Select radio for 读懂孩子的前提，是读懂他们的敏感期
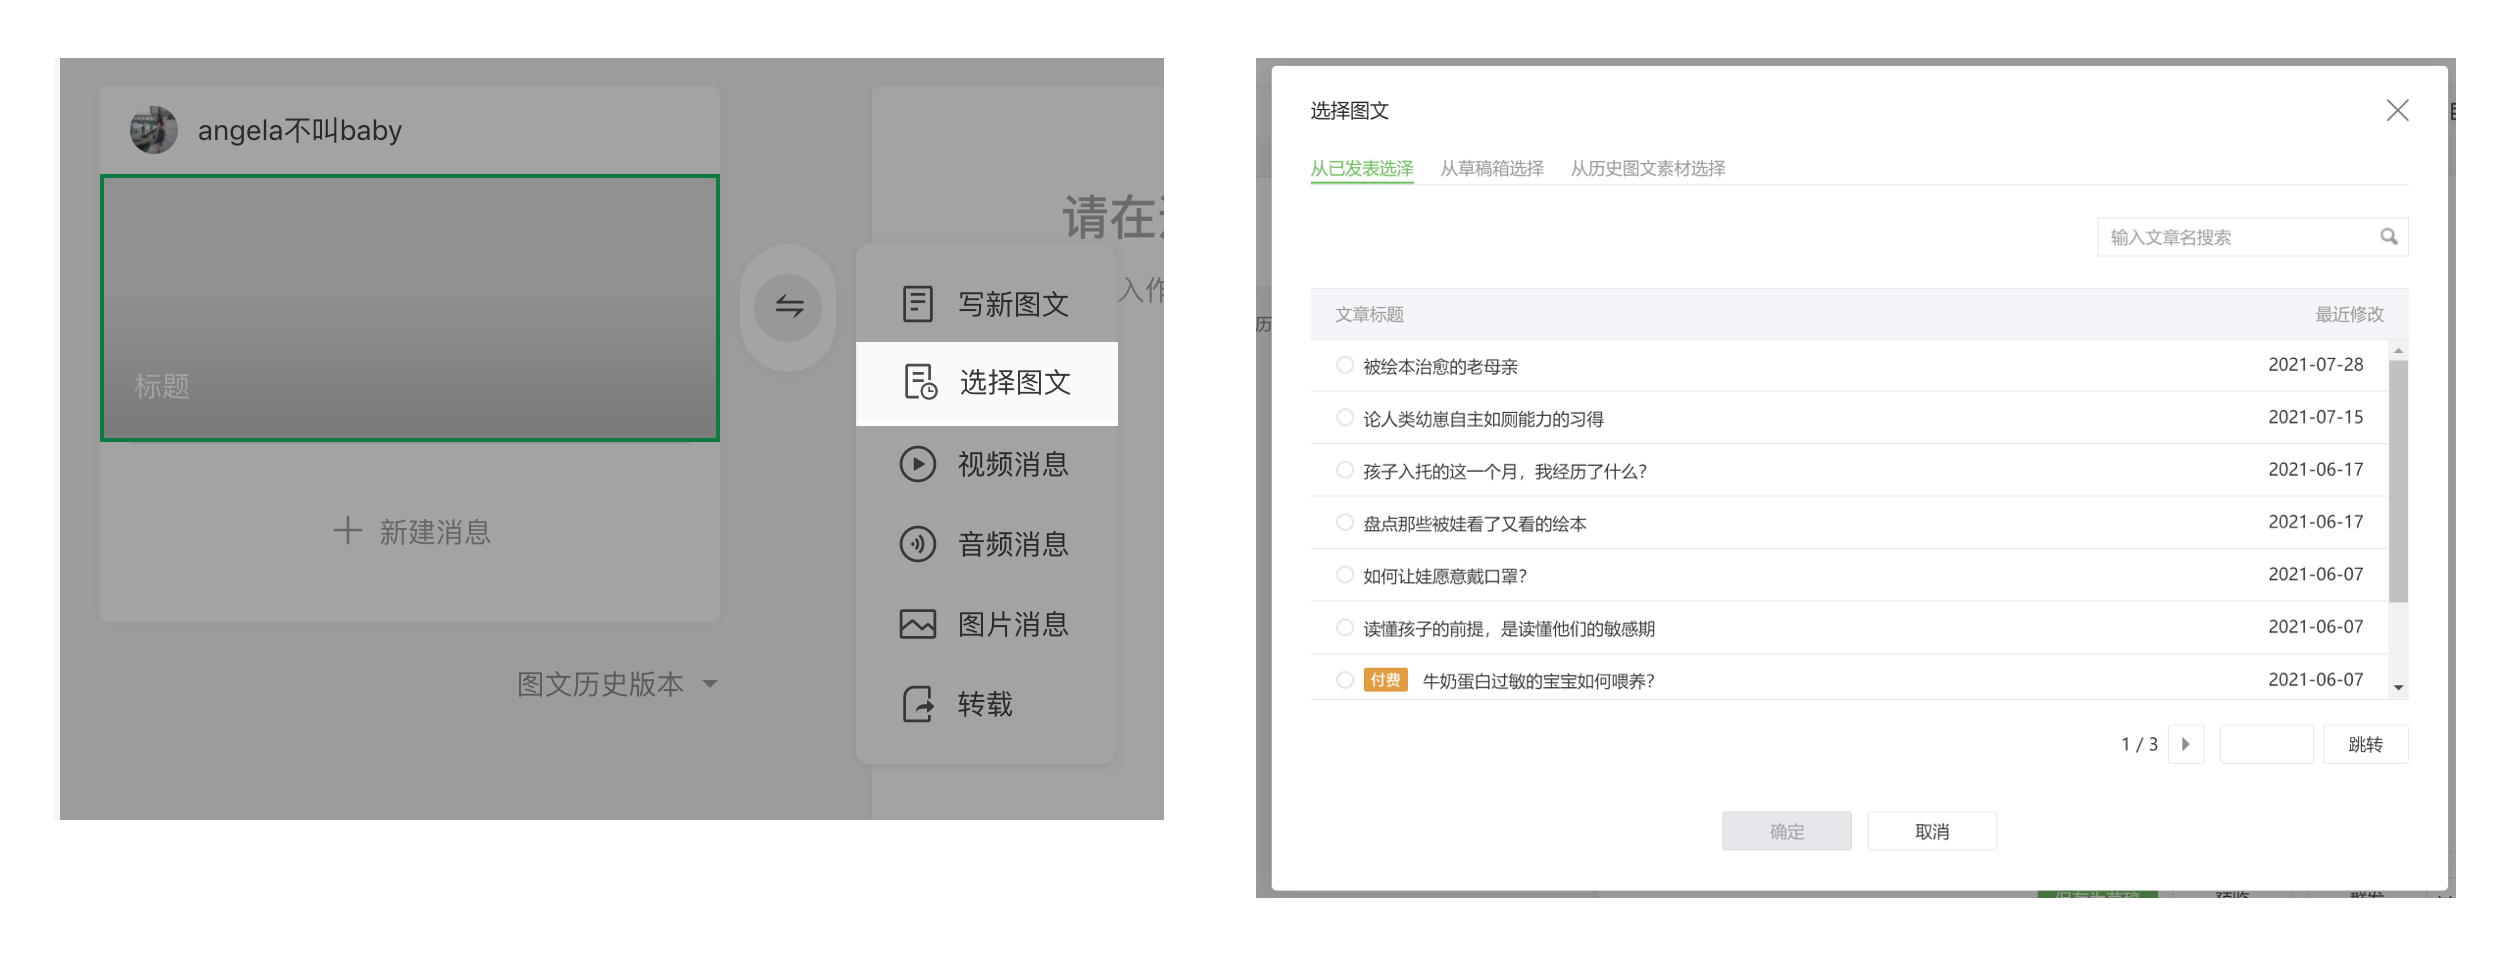Viewport: 2498px width, 958px height. tap(1345, 627)
